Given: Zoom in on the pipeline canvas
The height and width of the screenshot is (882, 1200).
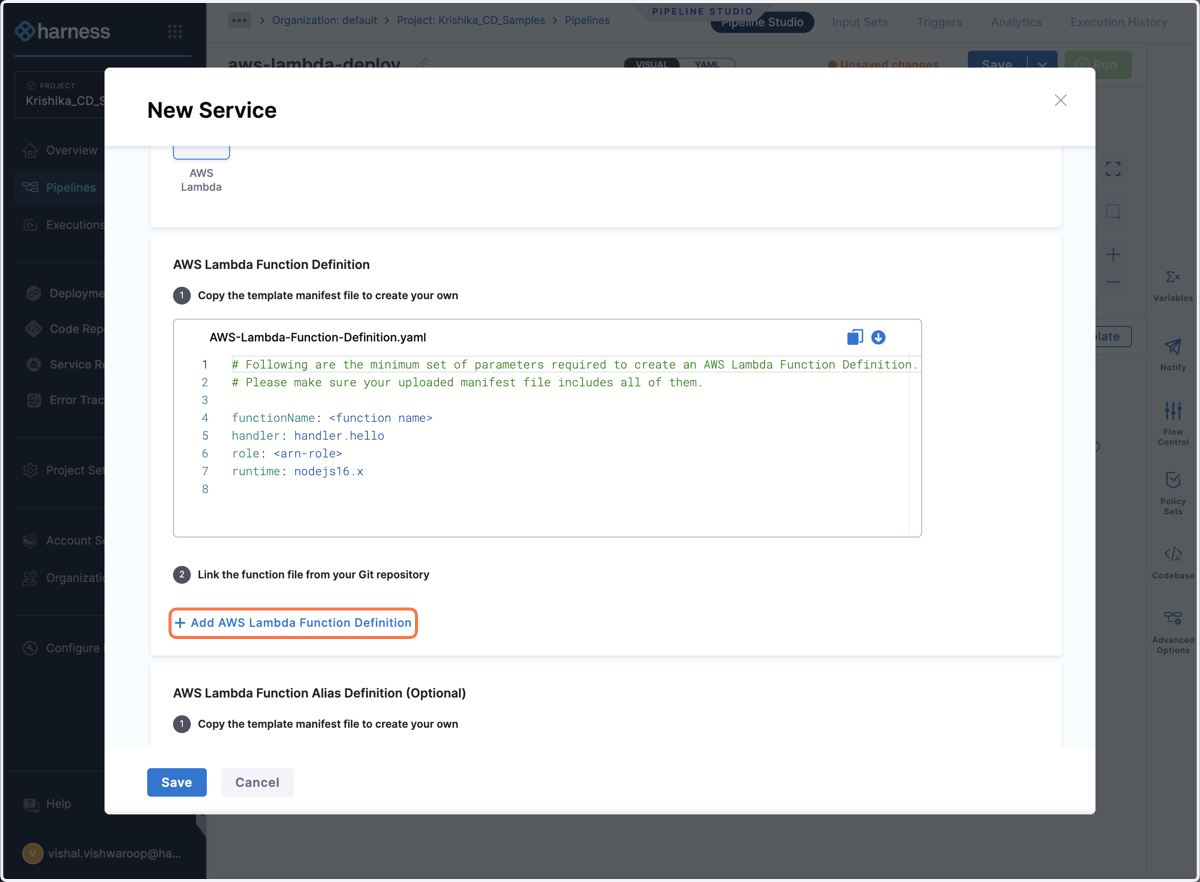Looking at the screenshot, I should tap(1113, 254).
